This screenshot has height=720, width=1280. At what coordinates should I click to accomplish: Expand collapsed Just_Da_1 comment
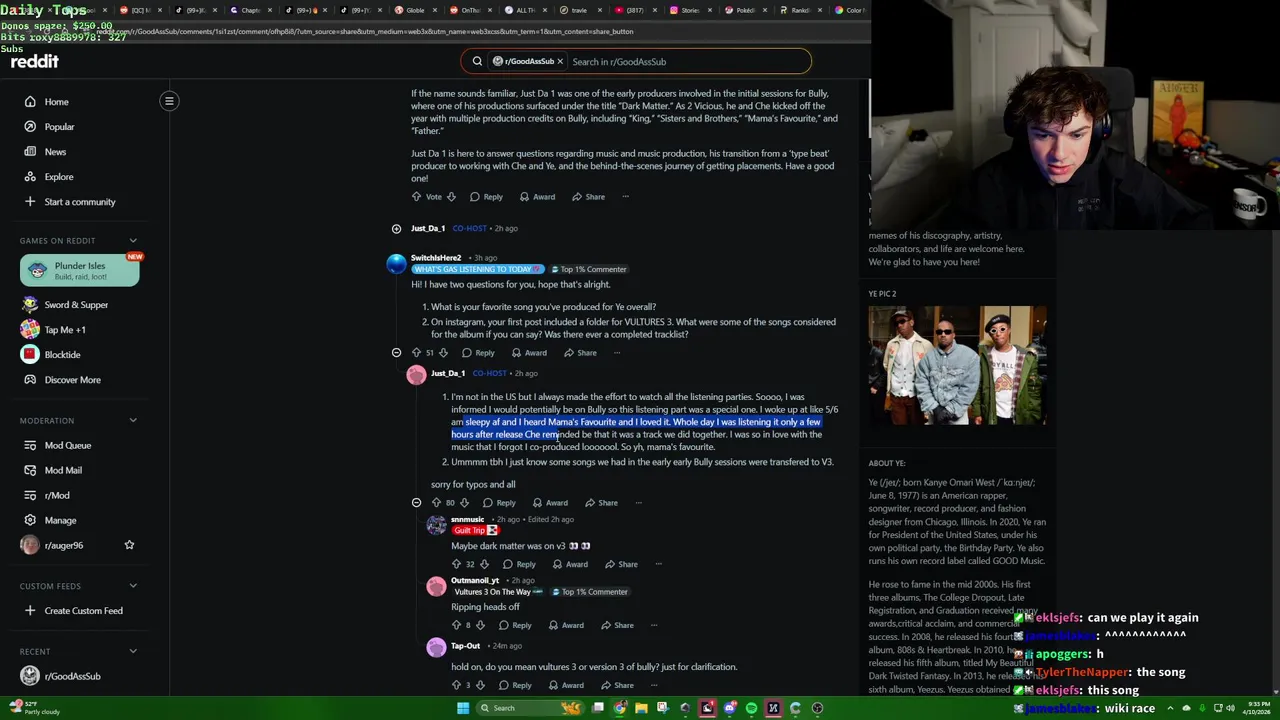(x=396, y=229)
